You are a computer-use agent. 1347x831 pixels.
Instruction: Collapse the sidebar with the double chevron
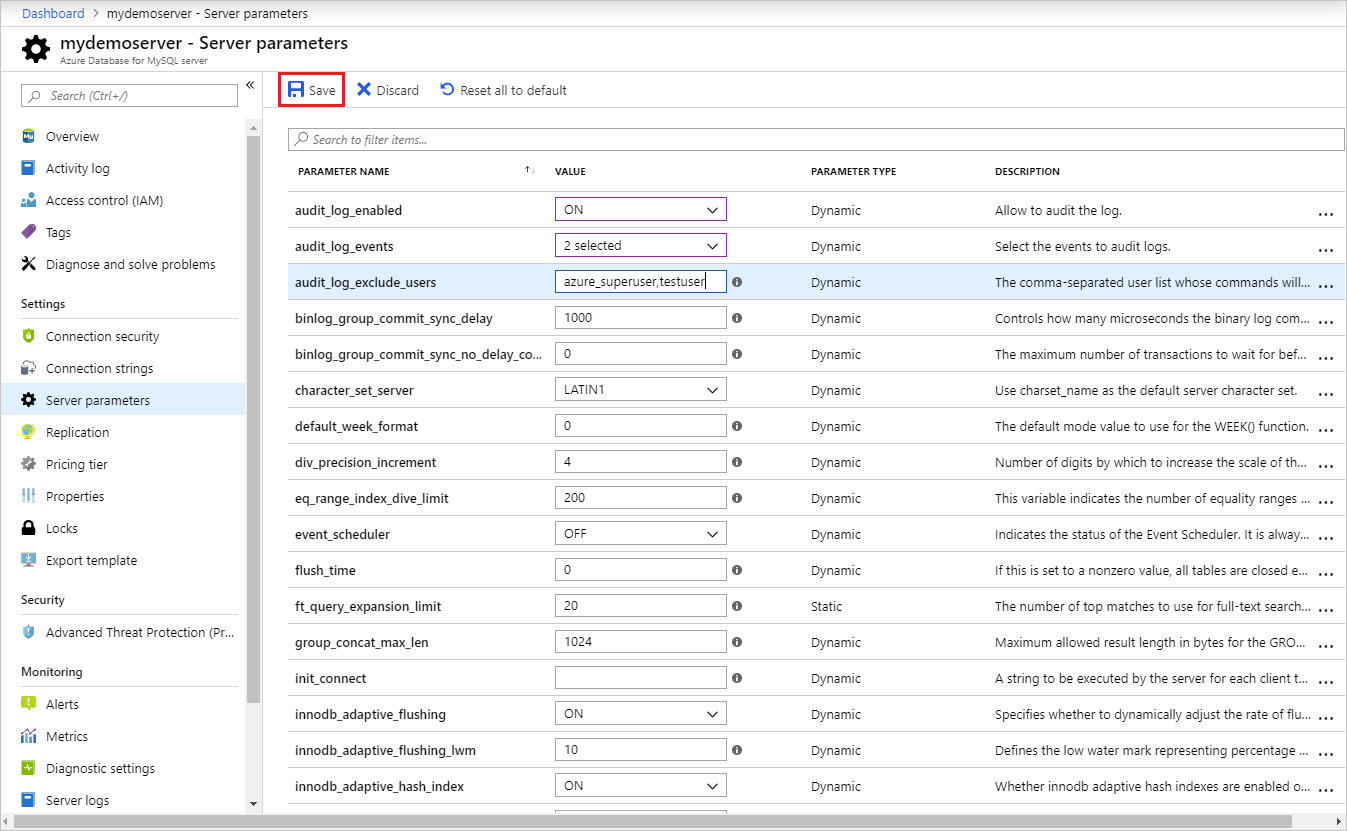click(250, 85)
